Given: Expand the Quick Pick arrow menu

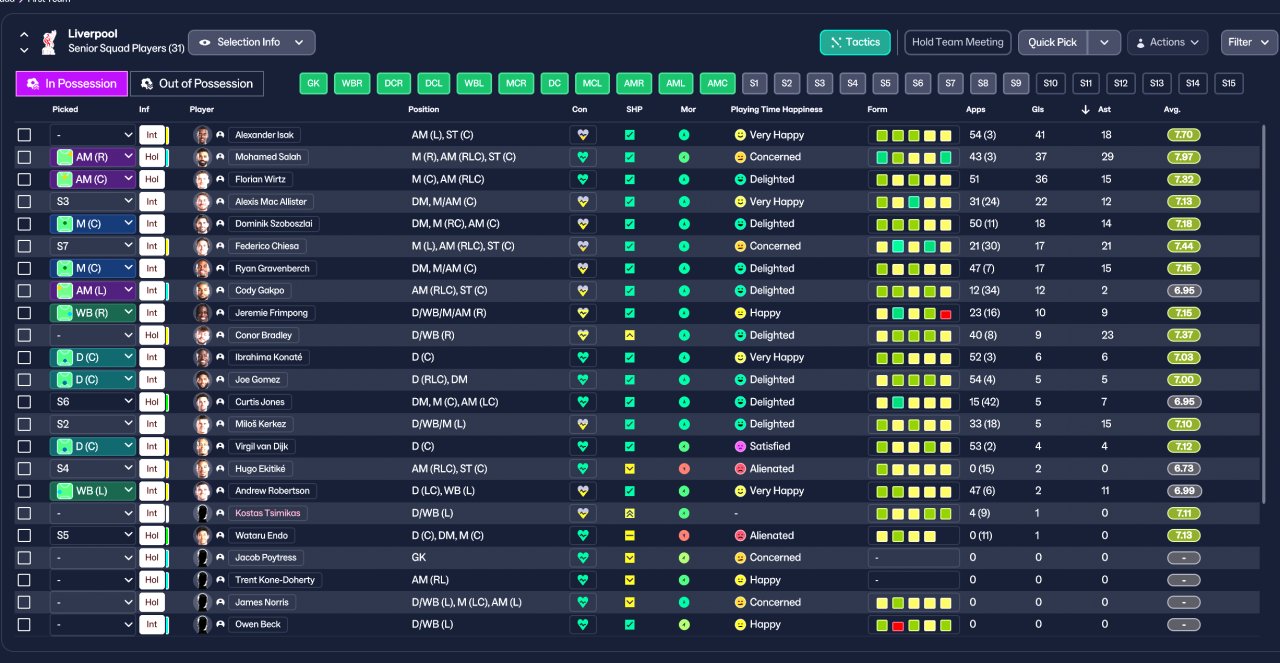Looking at the screenshot, I should (1103, 42).
